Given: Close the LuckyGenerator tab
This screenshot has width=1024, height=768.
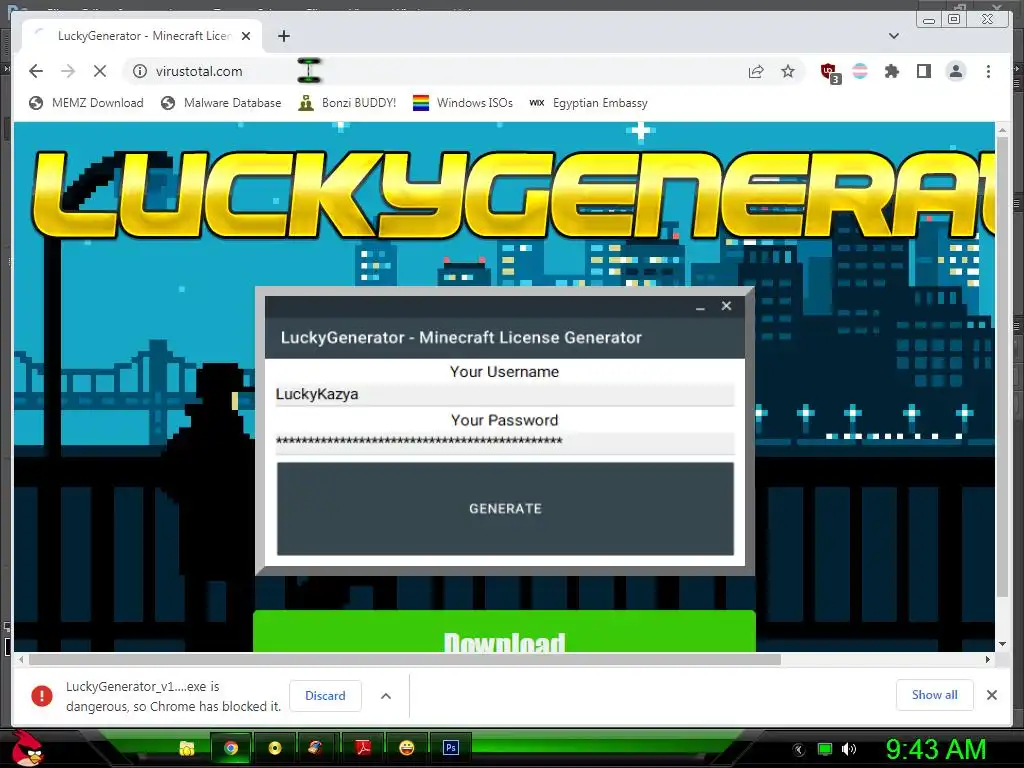Looking at the screenshot, I should 246,36.
